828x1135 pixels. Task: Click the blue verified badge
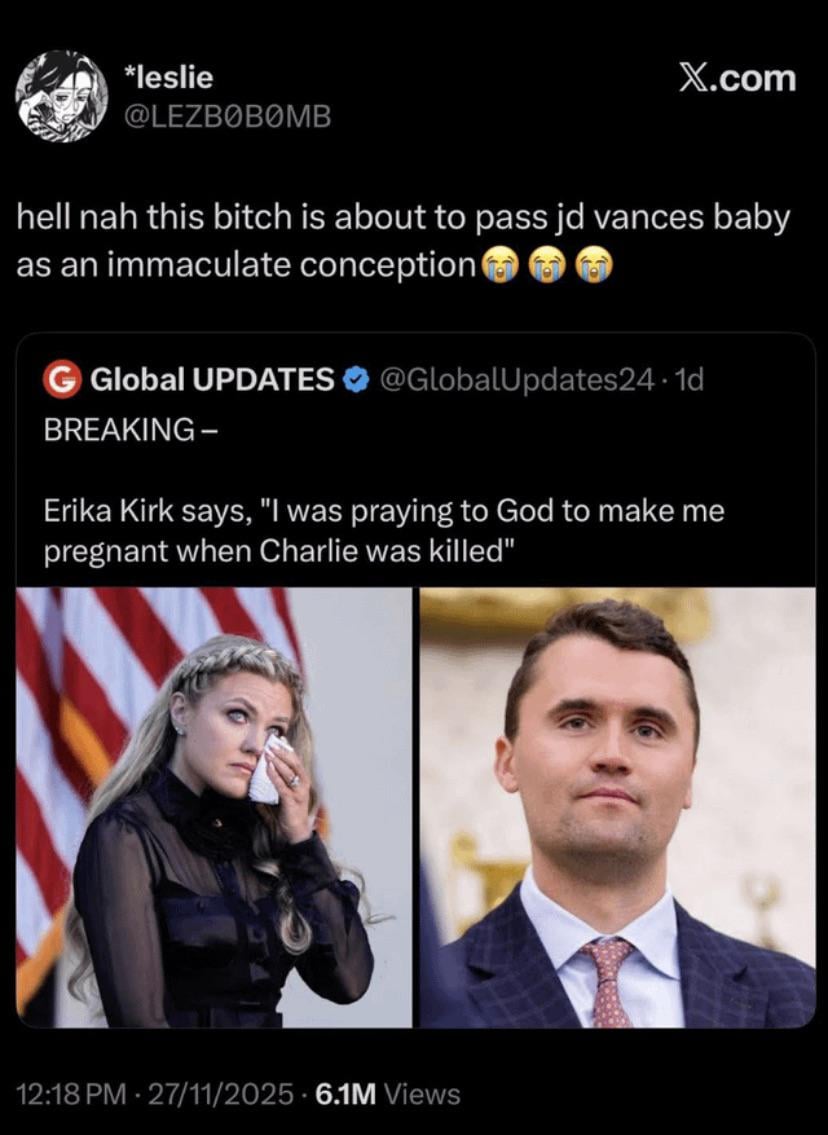coord(355,380)
